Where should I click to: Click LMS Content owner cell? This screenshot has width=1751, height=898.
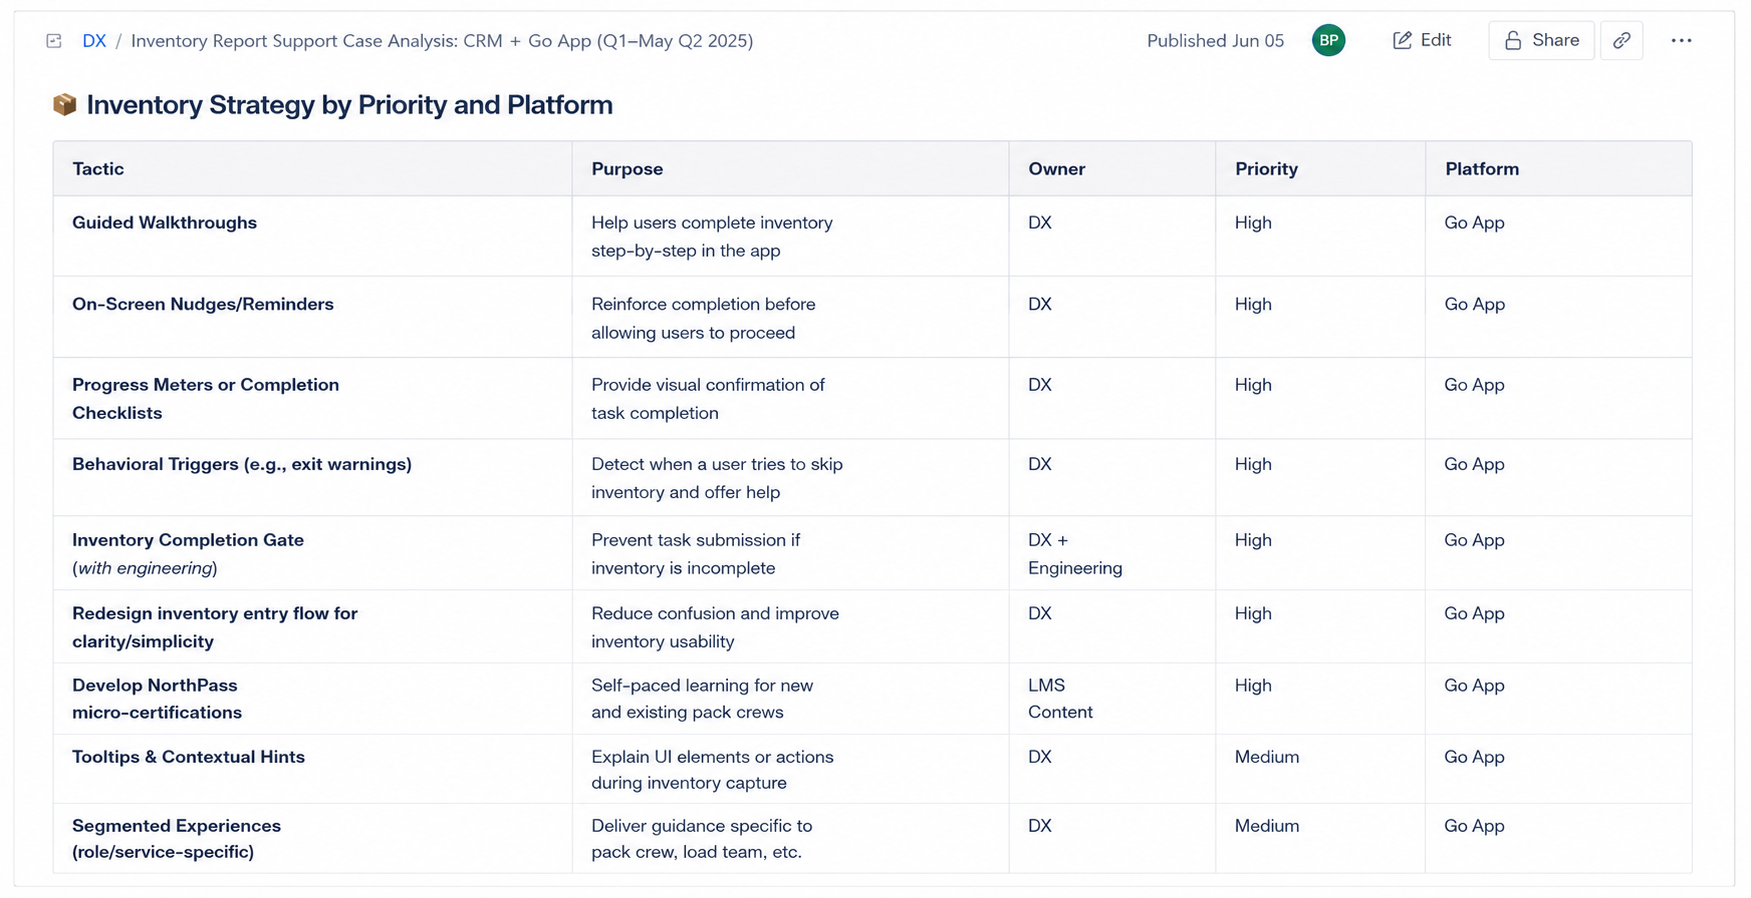1112,699
